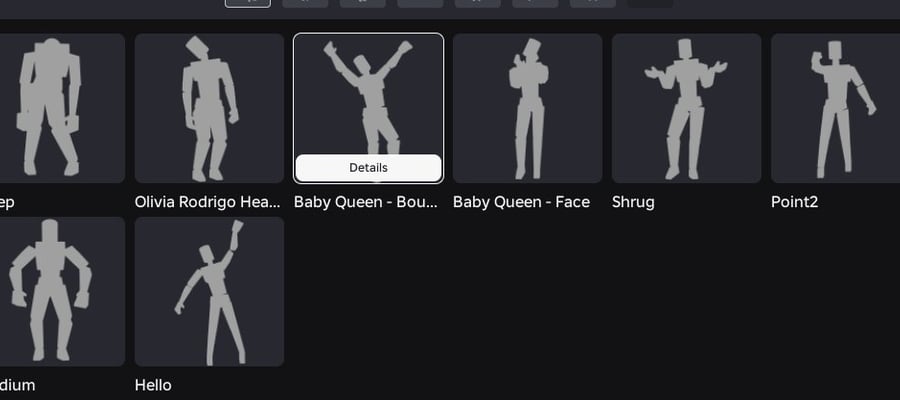Image resolution: width=900 pixels, height=400 pixels.
Task: Select the arms-raised Baby Queen Bounce figure
Action: point(368,95)
